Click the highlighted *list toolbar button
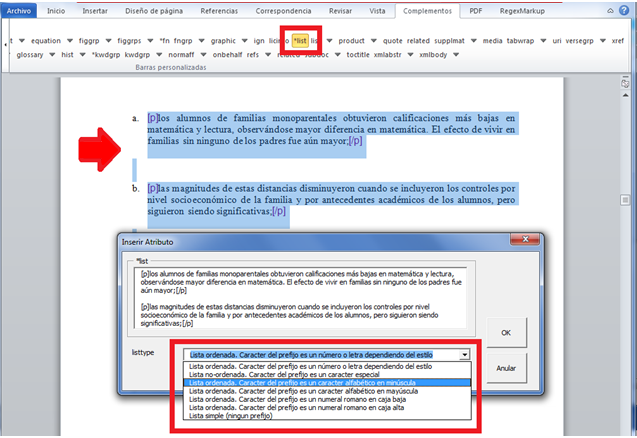 299,42
